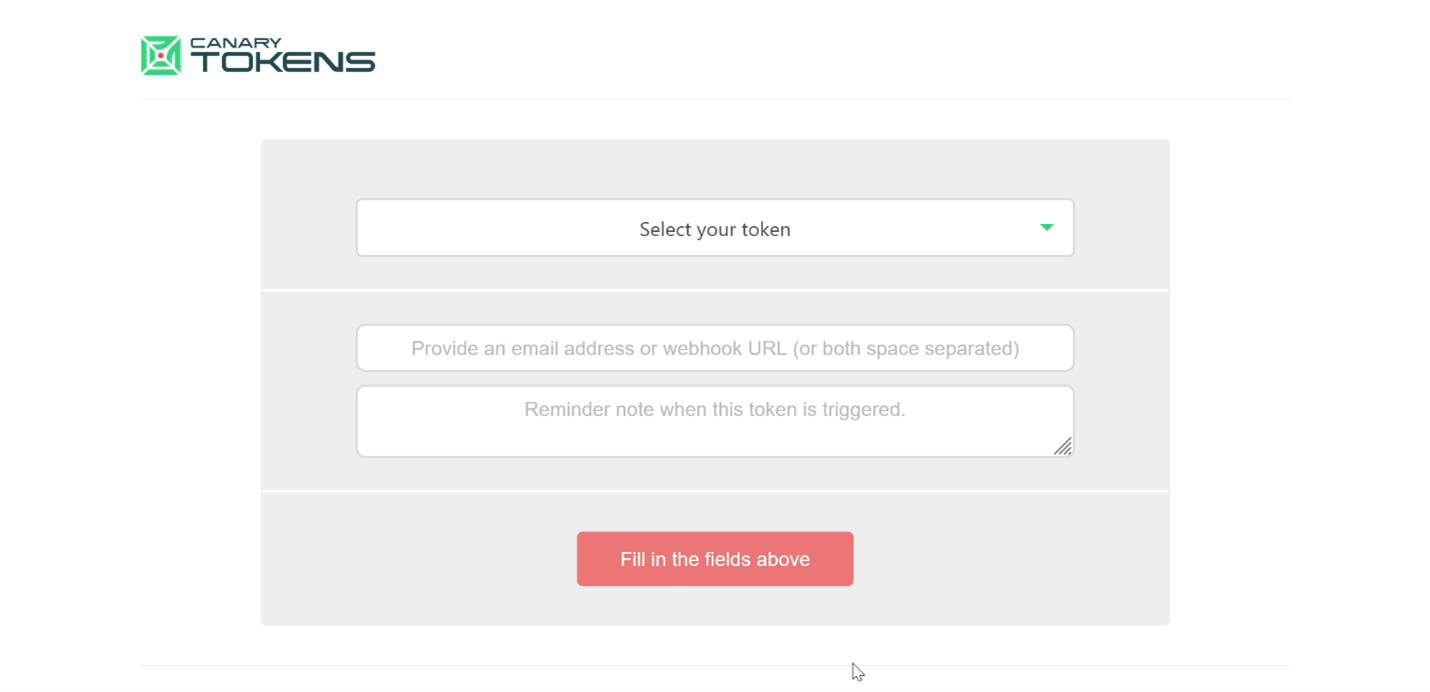Click the green Canarytokens logo icon

click(x=160, y=56)
